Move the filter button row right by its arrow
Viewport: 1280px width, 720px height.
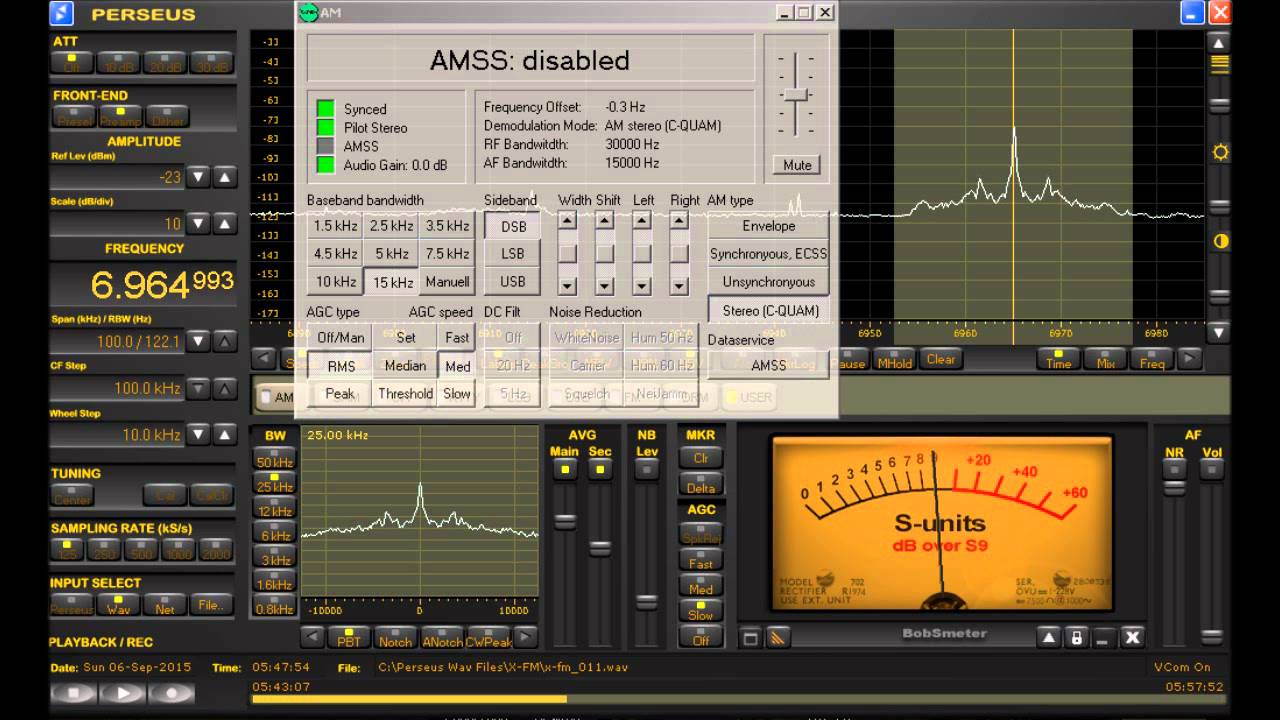[526, 637]
